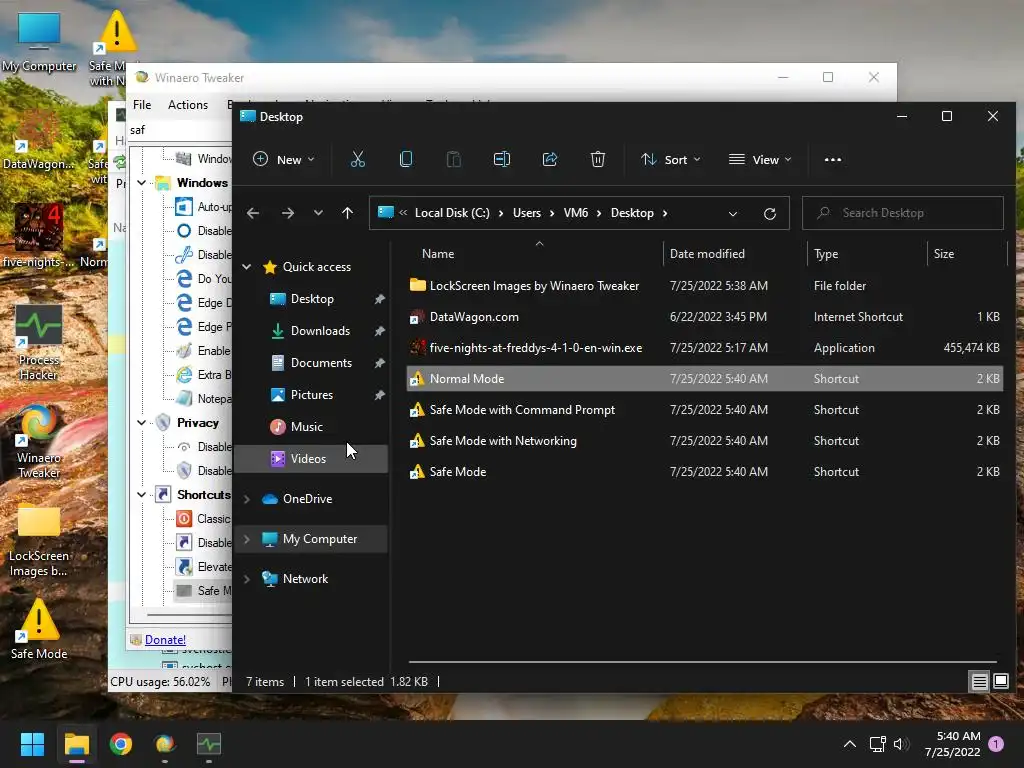
Task: Show hidden tray icons chevron
Action: click(850, 744)
